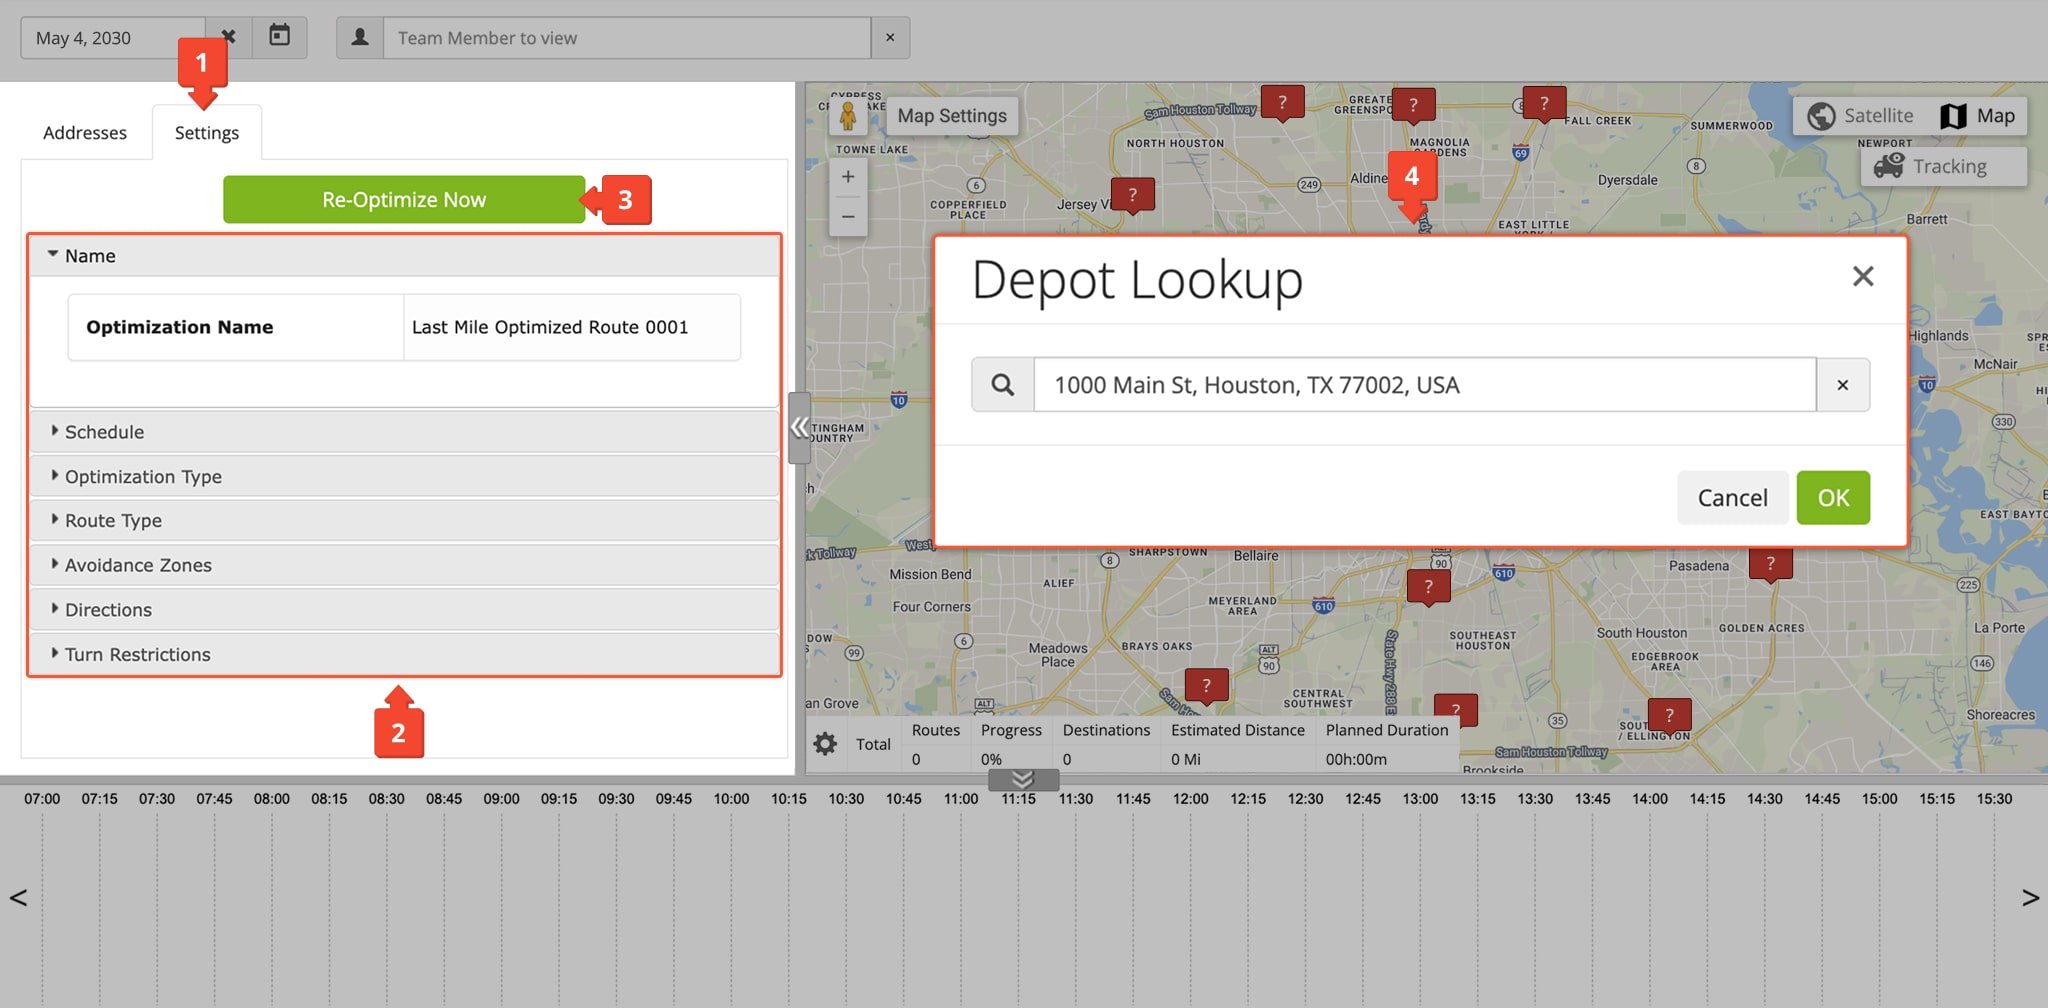Expand the Turn Restrictions section
The height and width of the screenshot is (1008, 2048).
click(404, 654)
